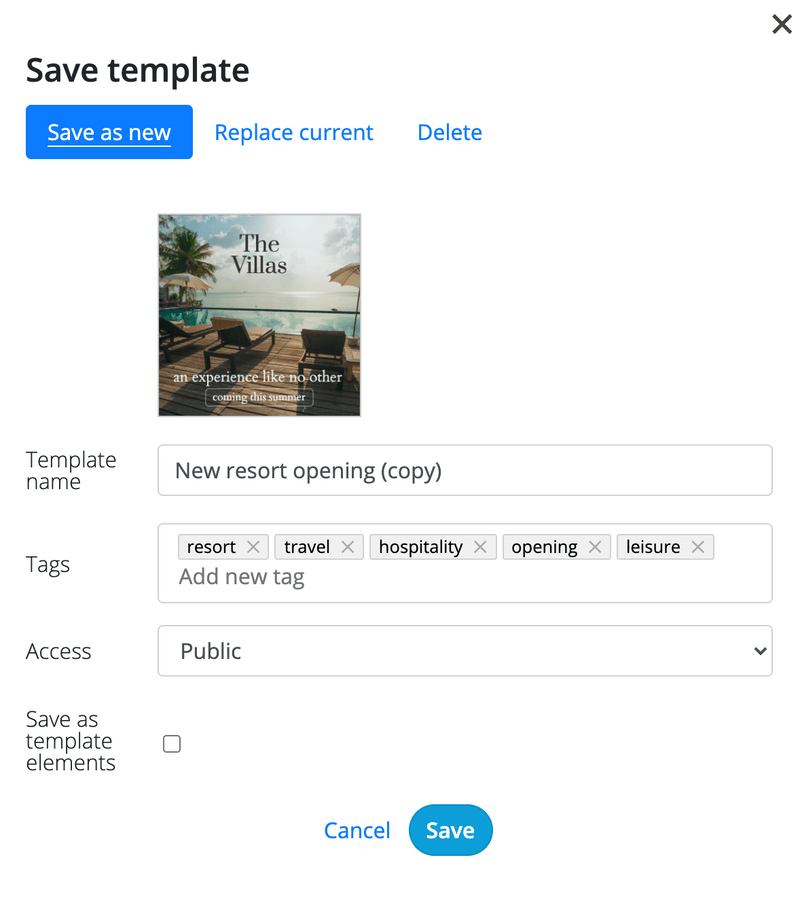The image size is (800, 905).
Task: Close the Save template dialog
Action: pos(782,24)
